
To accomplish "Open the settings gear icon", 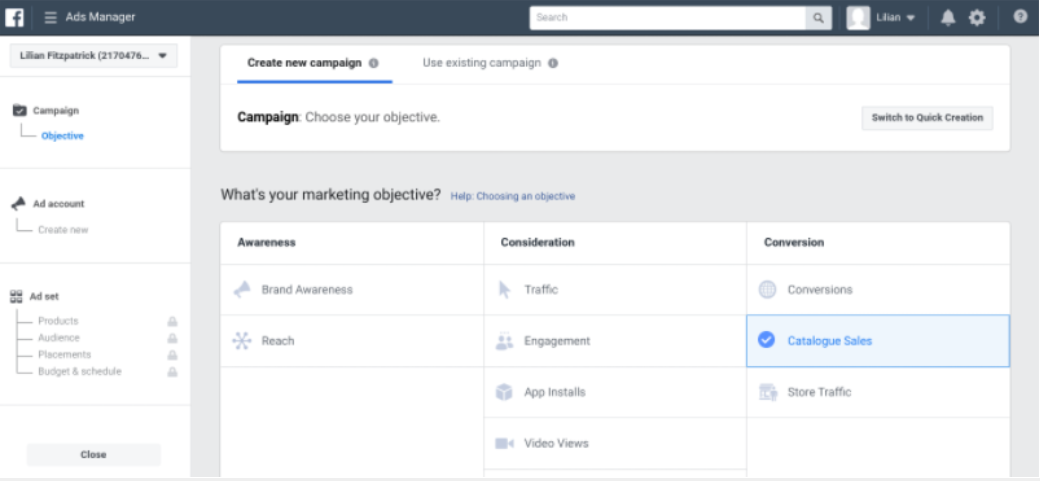I will point(977,17).
